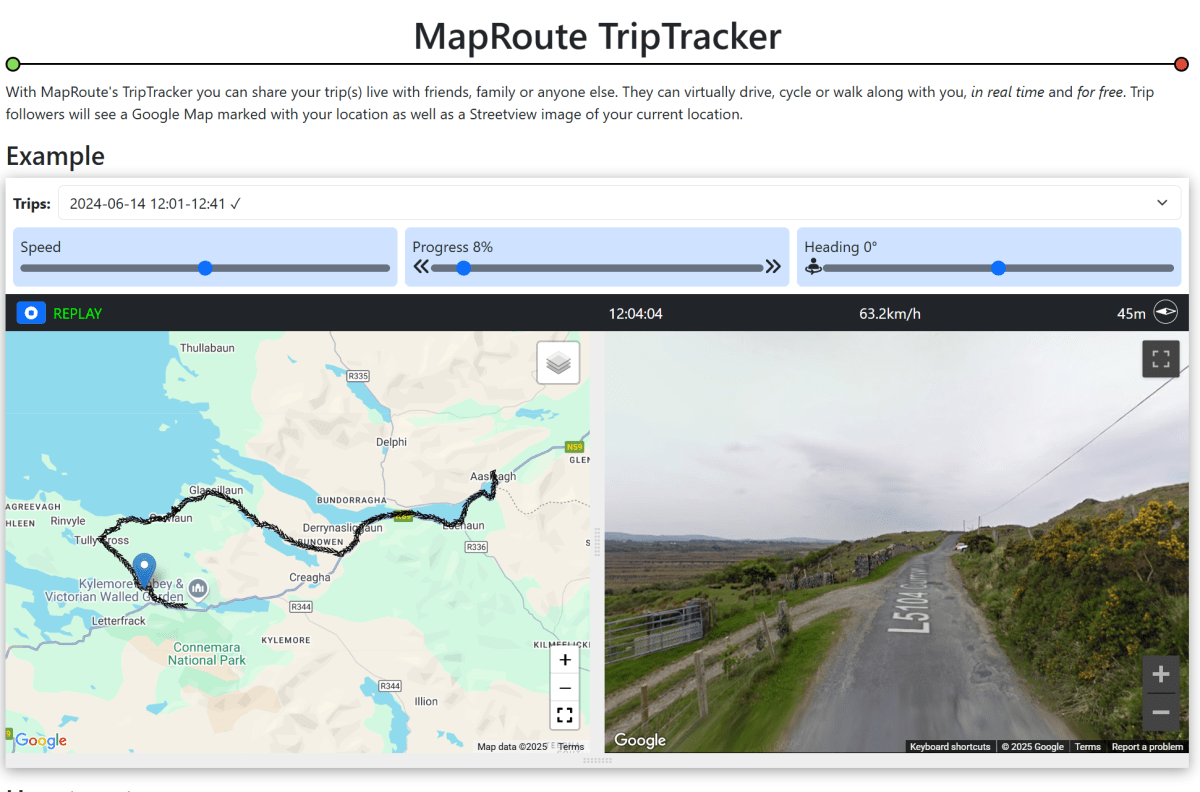Click the Connemara National Park label
Screen dimensions: 1200x792
pyautogui.click(x=207, y=653)
